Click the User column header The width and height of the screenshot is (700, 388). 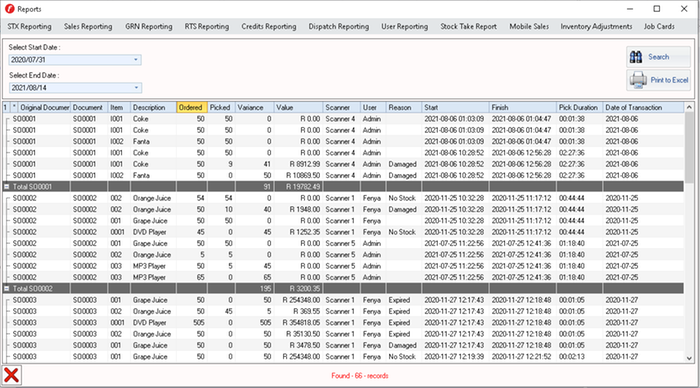click(373, 107)
